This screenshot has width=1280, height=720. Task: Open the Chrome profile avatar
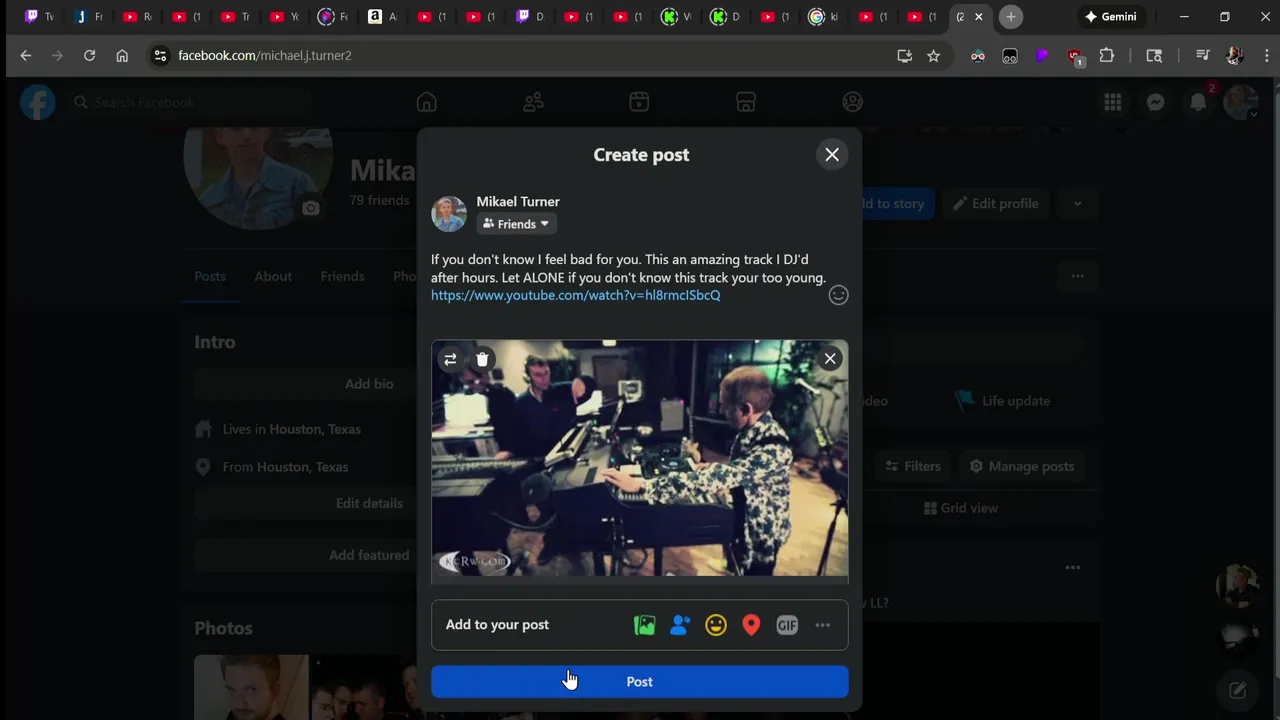point(1234,56)
